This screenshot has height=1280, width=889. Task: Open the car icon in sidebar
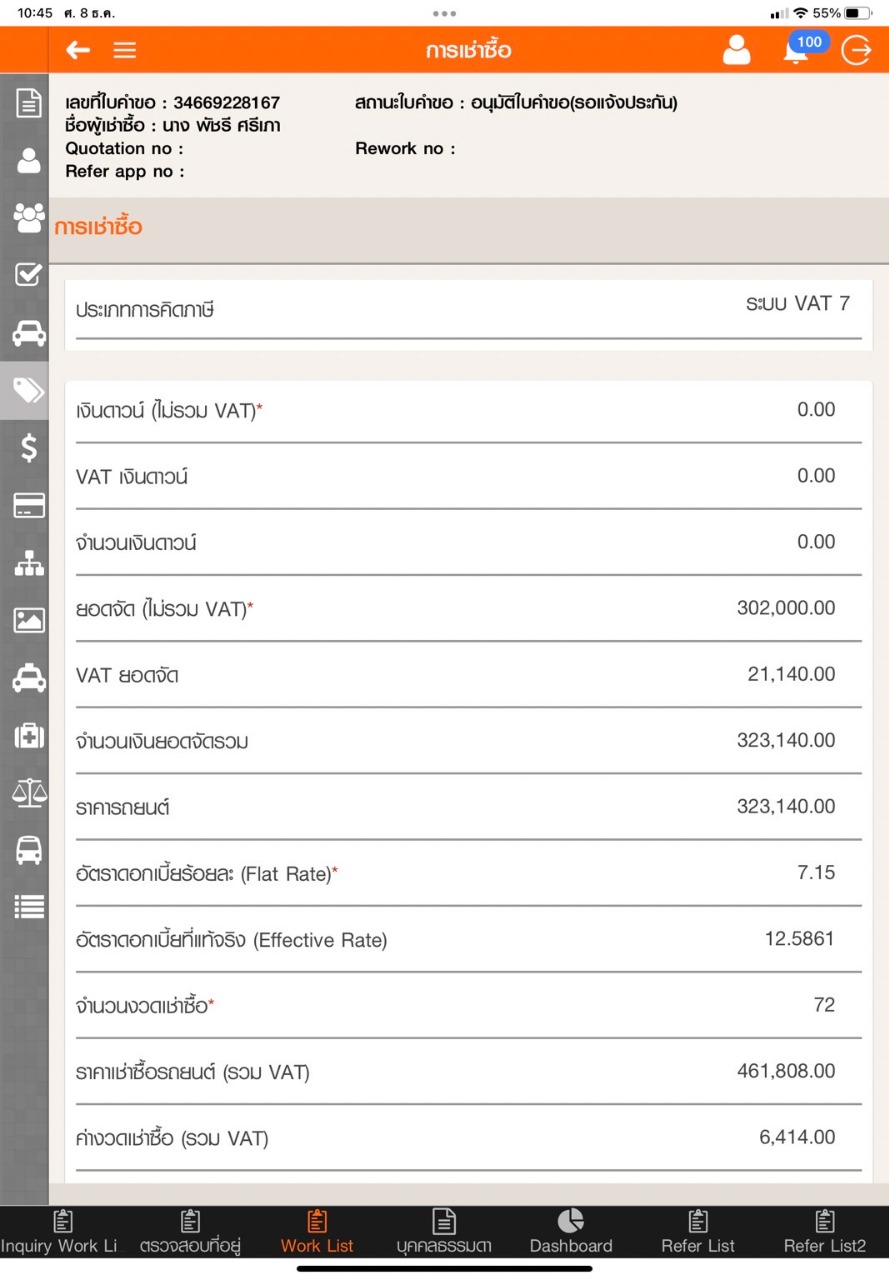(x=29, y=333)
